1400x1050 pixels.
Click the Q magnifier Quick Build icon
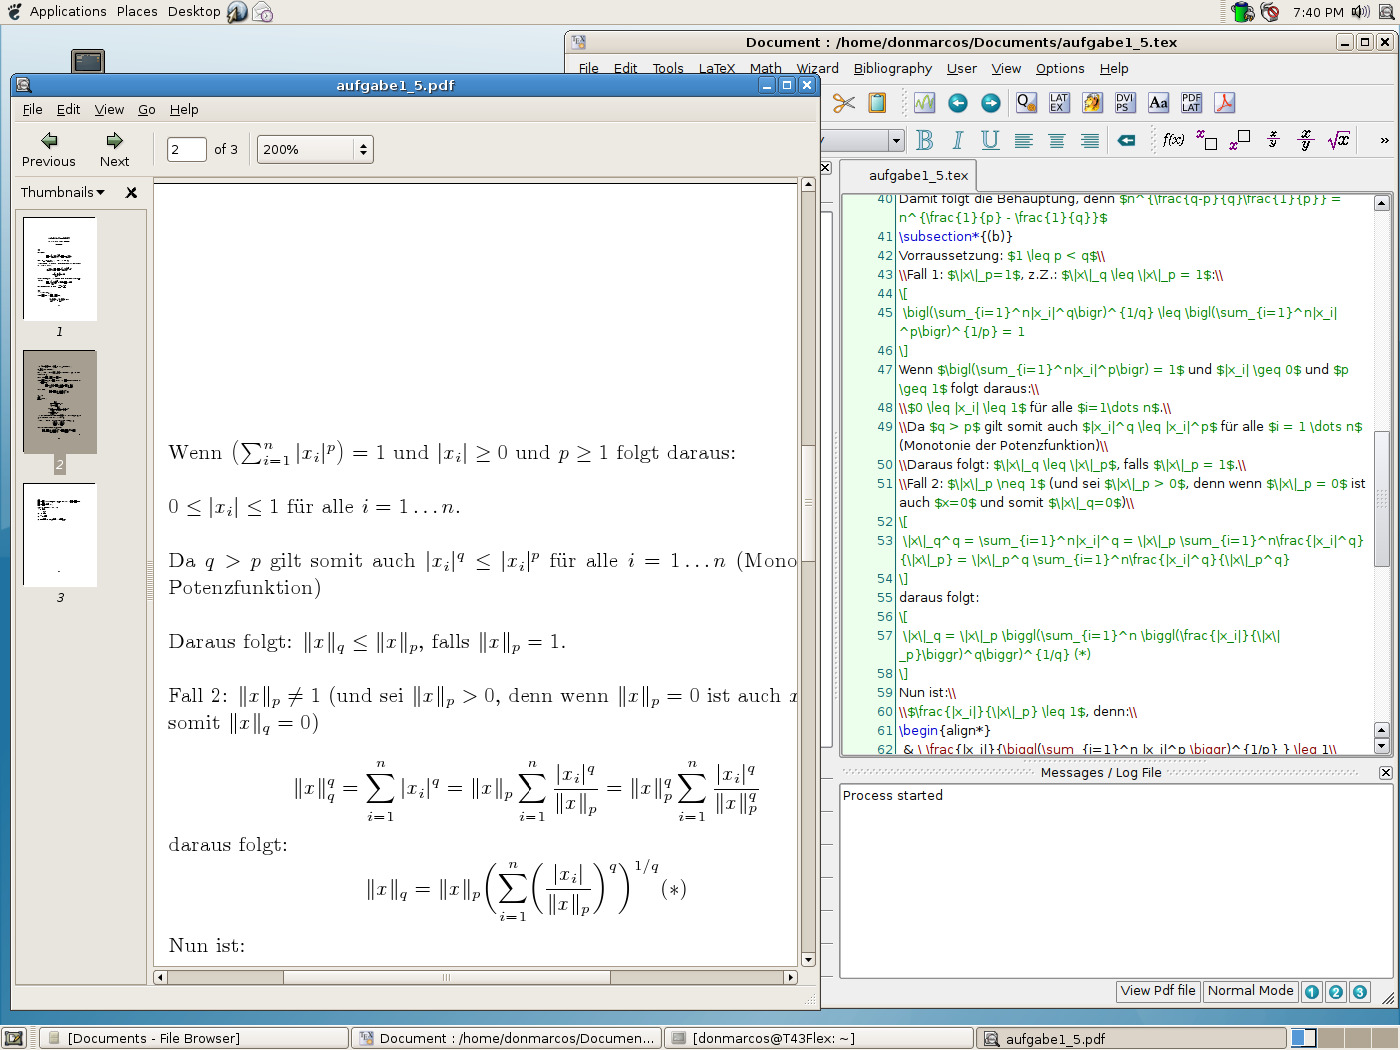click(1026, 103)
